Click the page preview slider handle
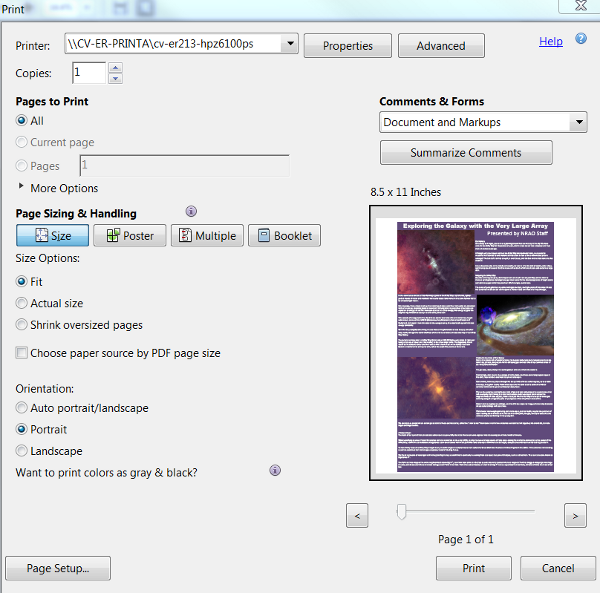600x593 pixels. tap(402, 512)
